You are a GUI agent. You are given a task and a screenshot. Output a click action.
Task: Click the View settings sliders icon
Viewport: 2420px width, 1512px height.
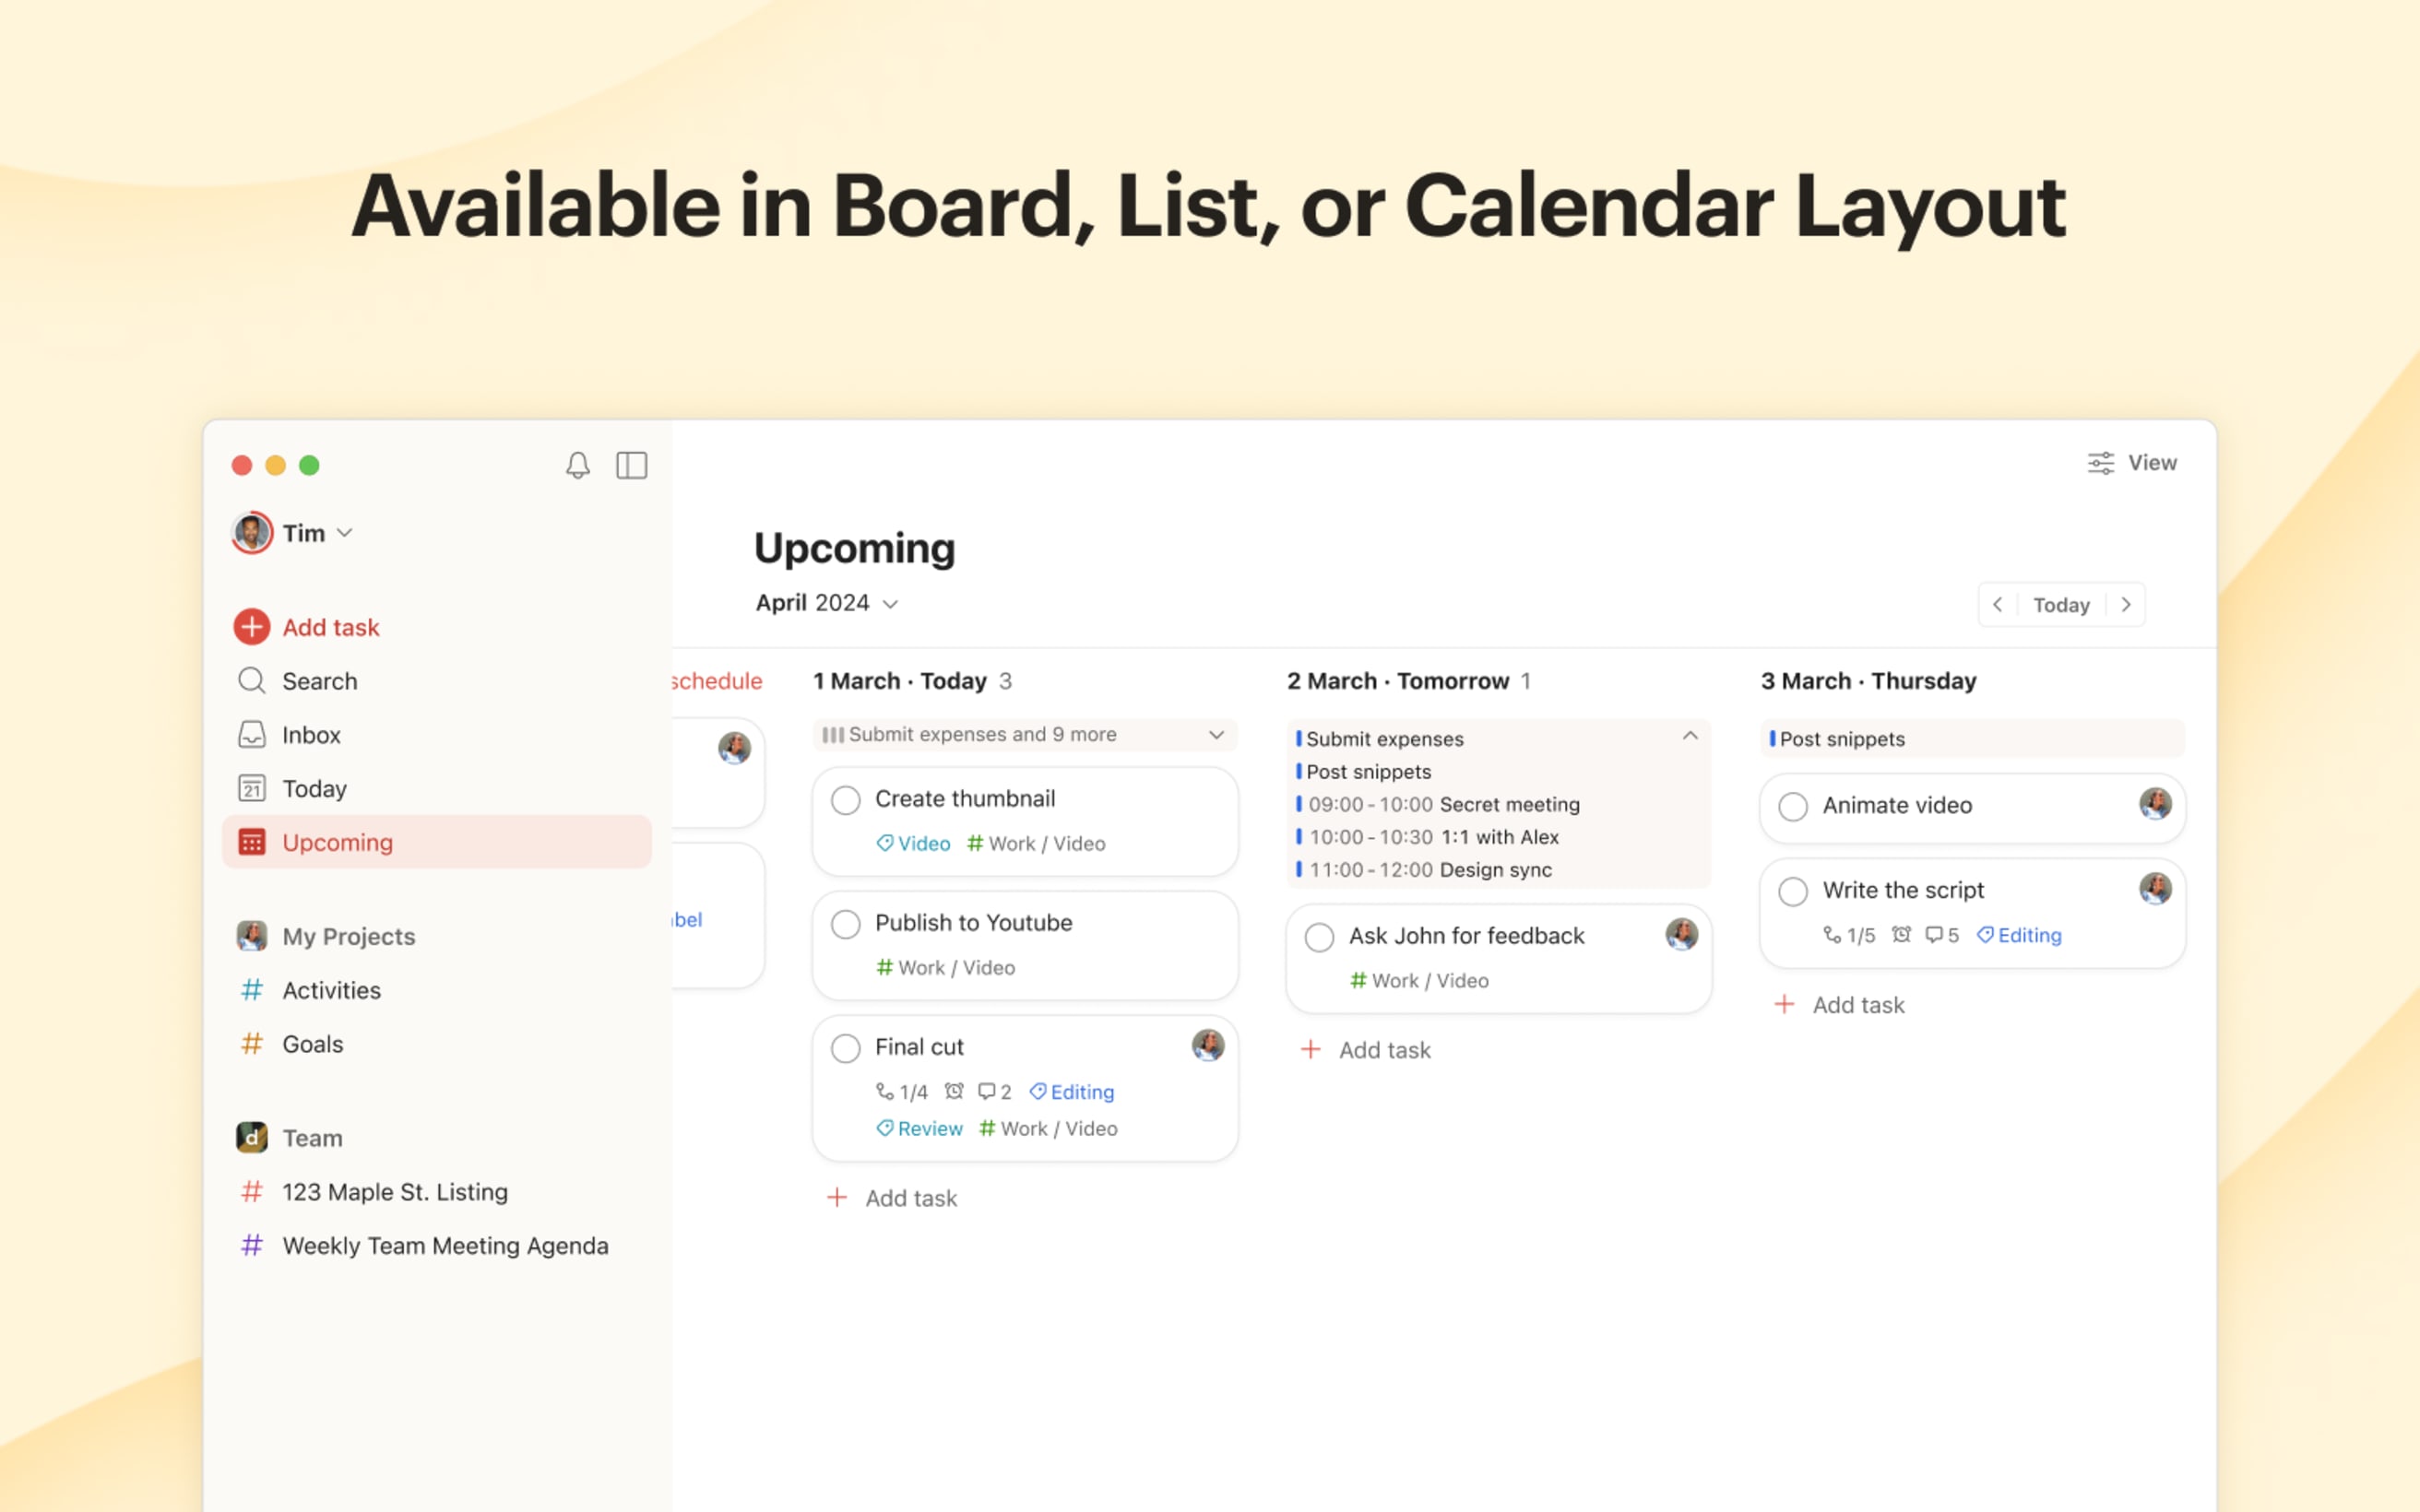point(2101,463)
